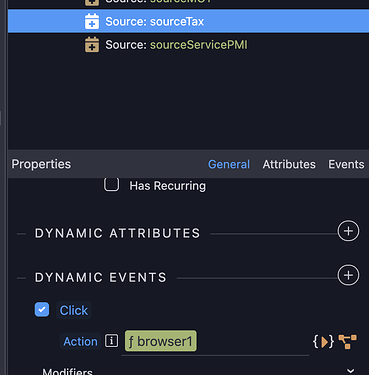The image size is (369, 375).
Task: Expand the Modifiers section chevron
Action: pos(350,371)
